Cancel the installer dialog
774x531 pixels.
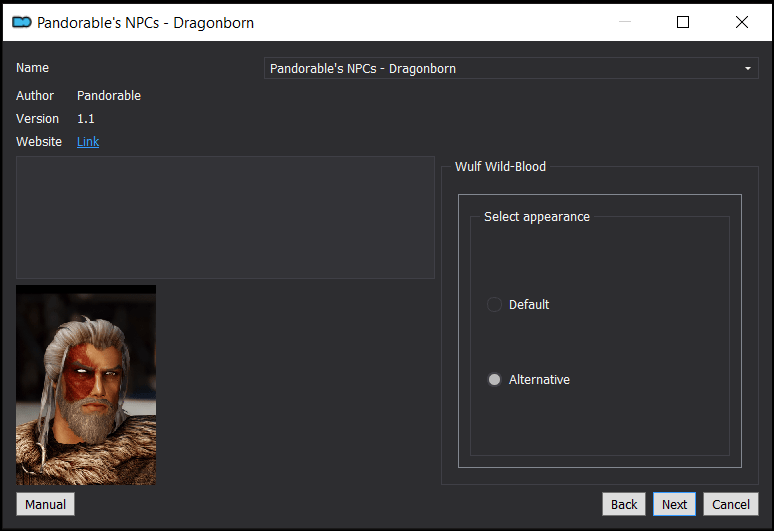pos(731,504)
